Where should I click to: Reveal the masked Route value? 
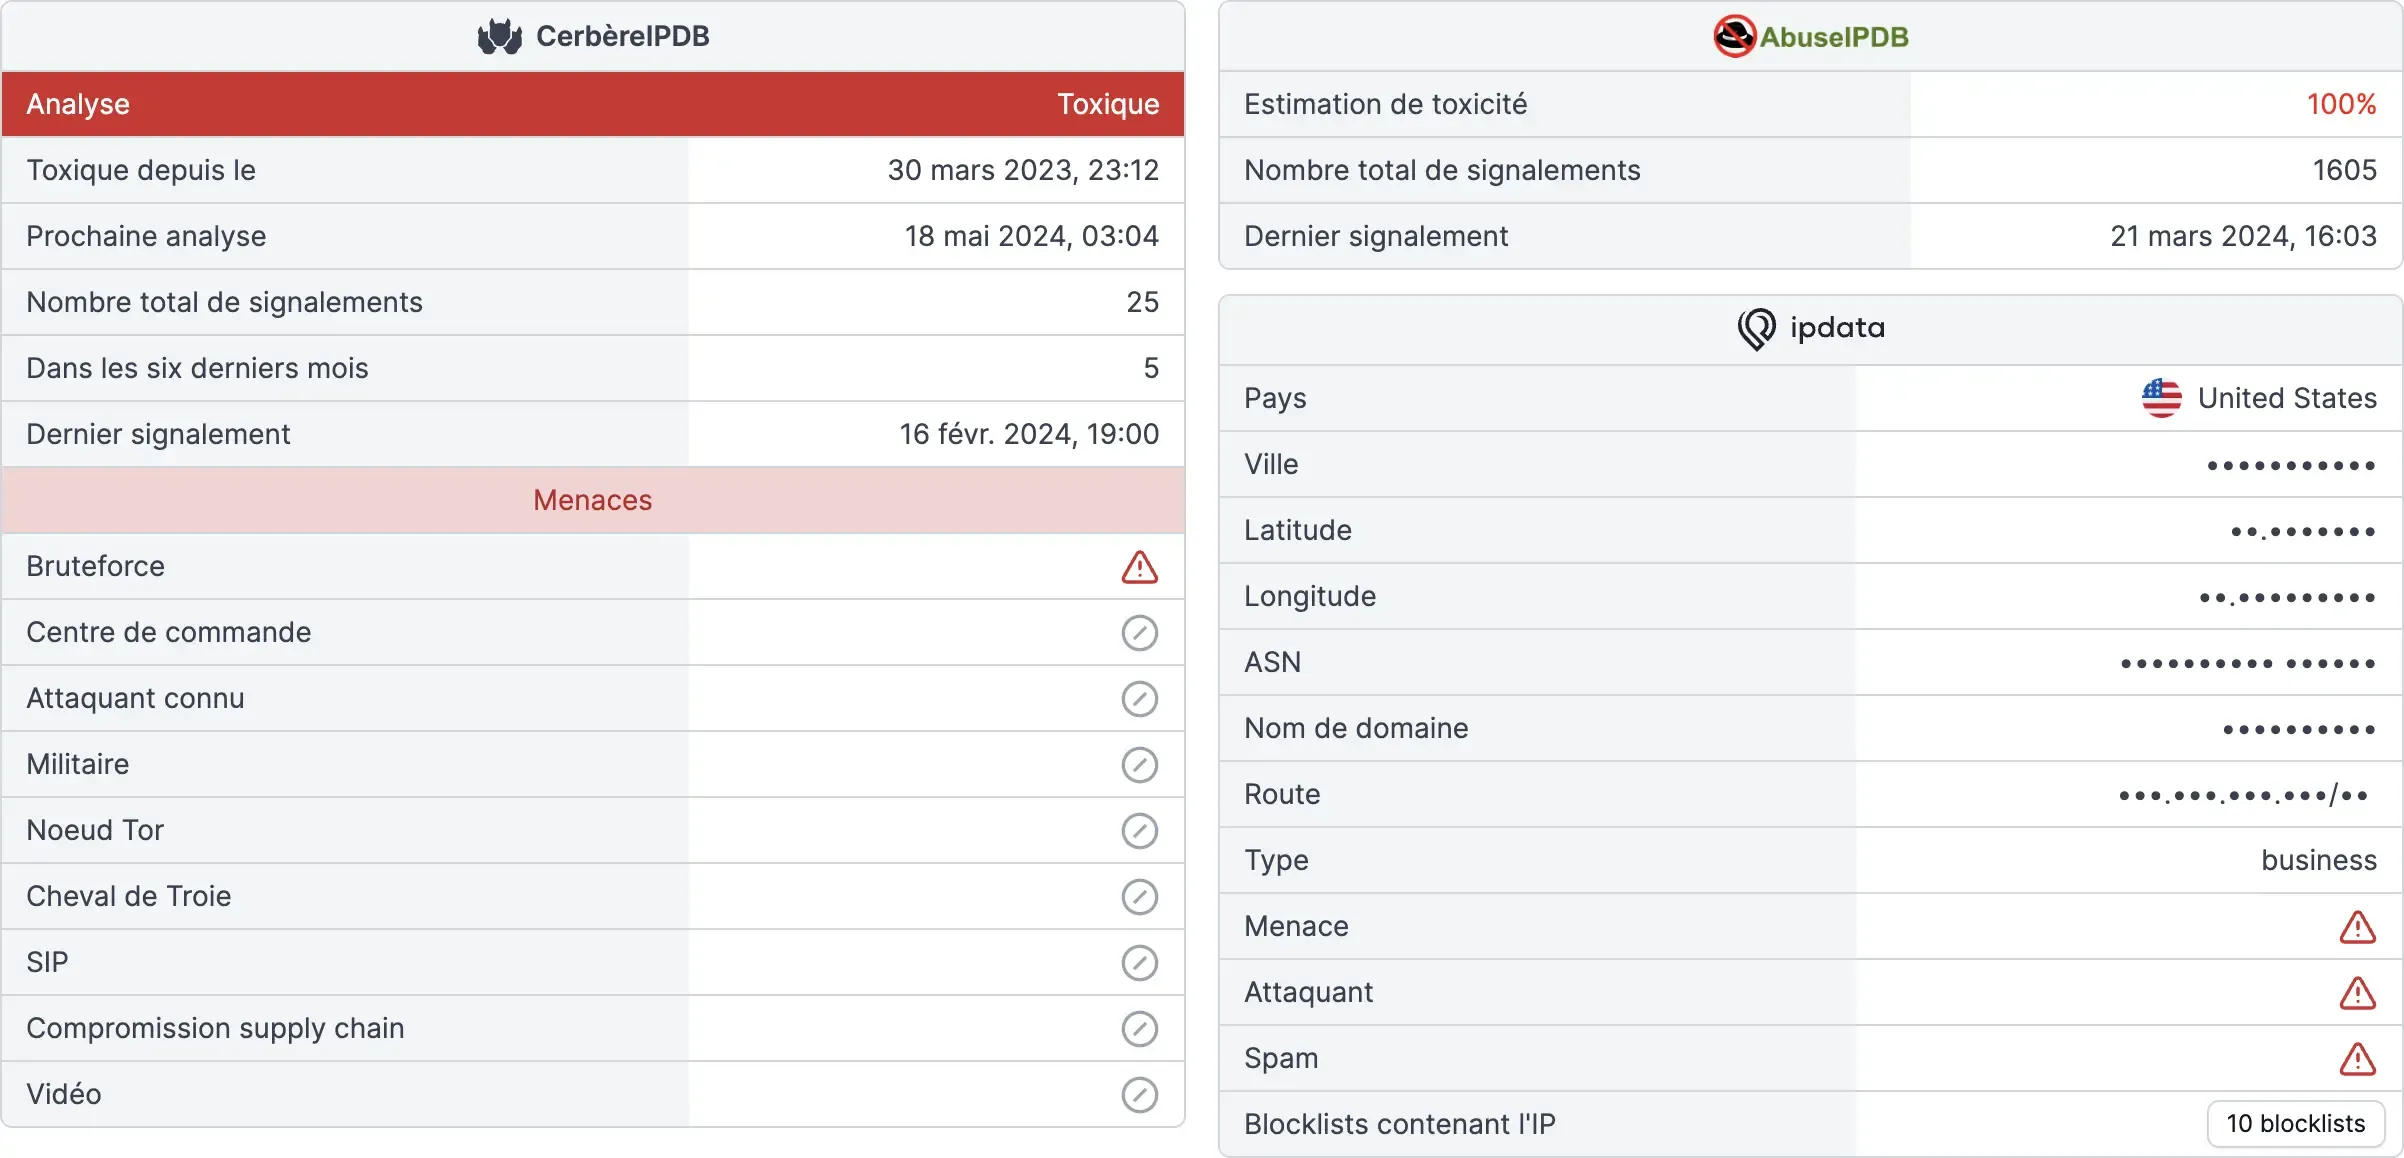(2243, 796)
